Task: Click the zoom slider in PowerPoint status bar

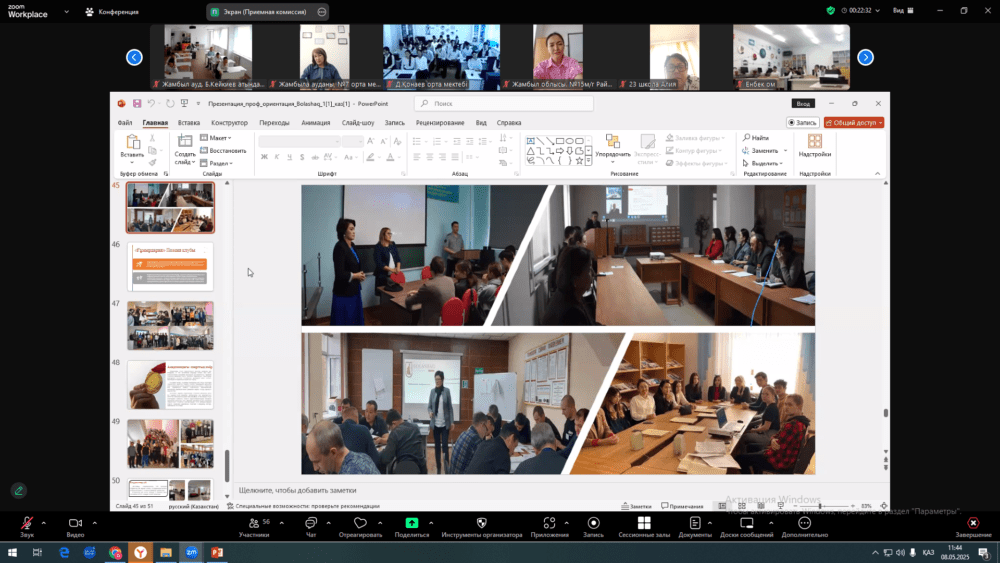Action: coord(823,506)
